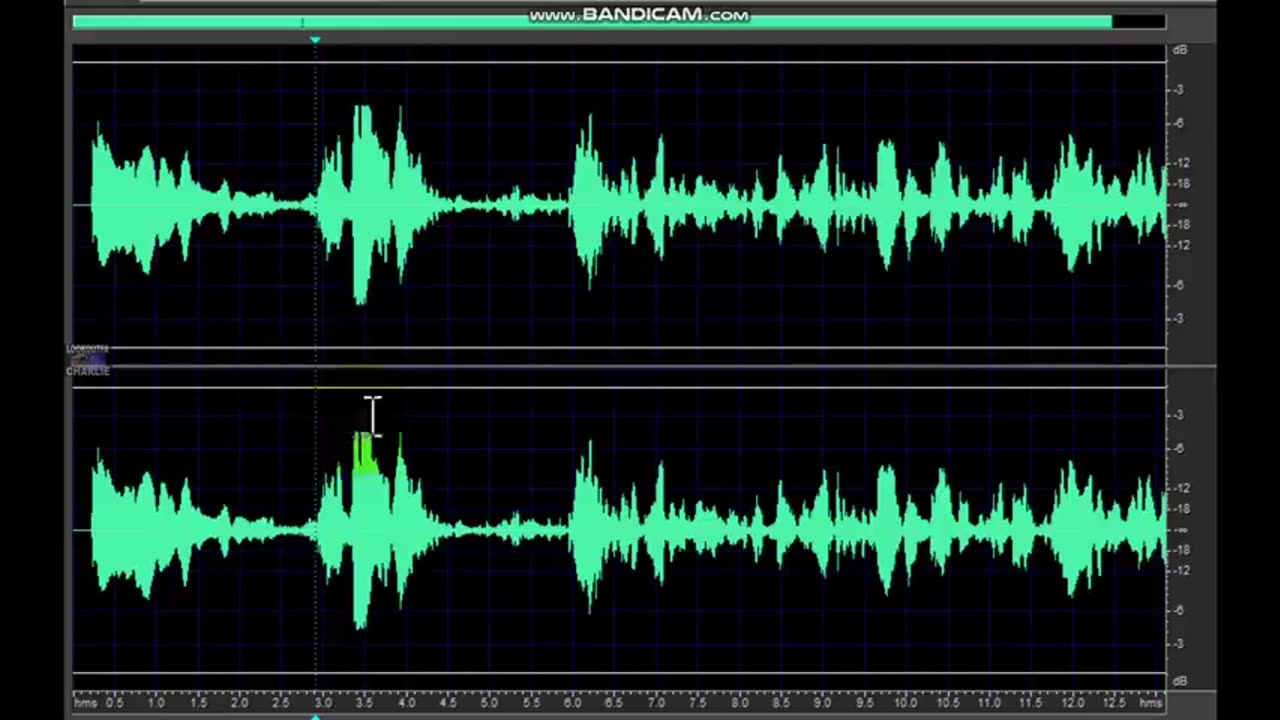This screenshot has height=720, width=1280.
Task: Click the 12.0 mark on time ruler
Action: pyautogui.click(x=1072, y=703)
